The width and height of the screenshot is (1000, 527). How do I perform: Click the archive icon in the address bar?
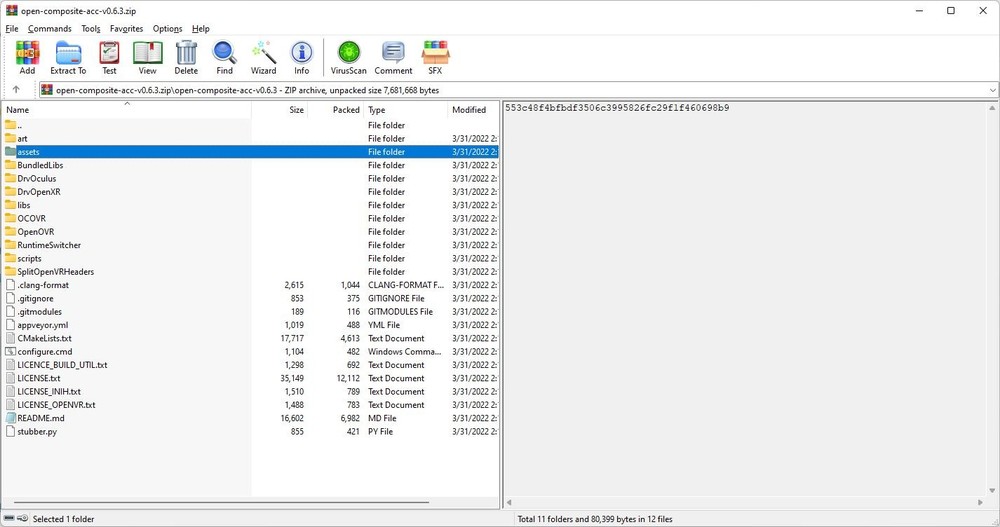click(x=47, y=90)
